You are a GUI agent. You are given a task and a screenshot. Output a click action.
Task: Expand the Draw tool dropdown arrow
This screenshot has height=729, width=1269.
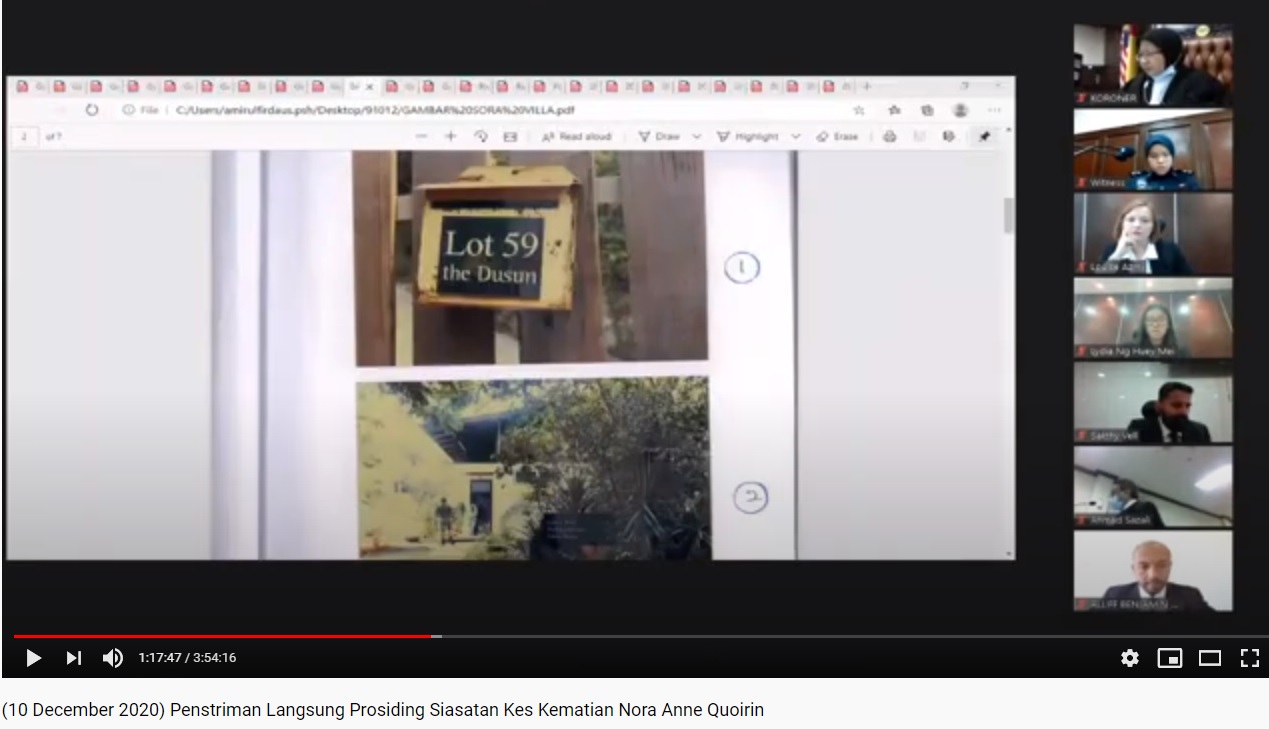697,136
